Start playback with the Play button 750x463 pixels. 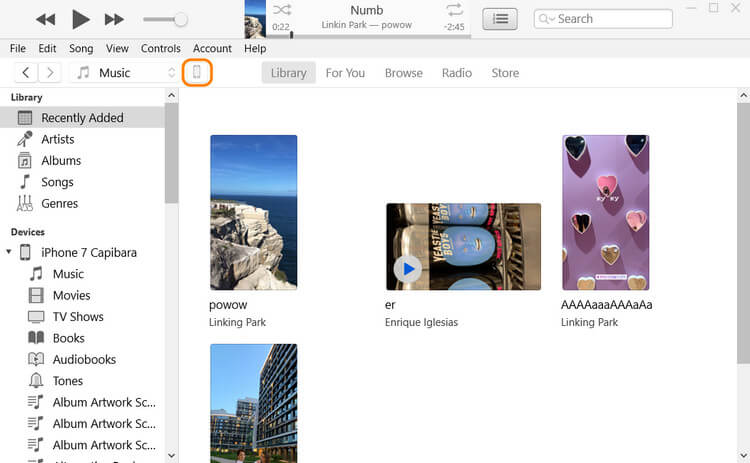tap(80, 20)
